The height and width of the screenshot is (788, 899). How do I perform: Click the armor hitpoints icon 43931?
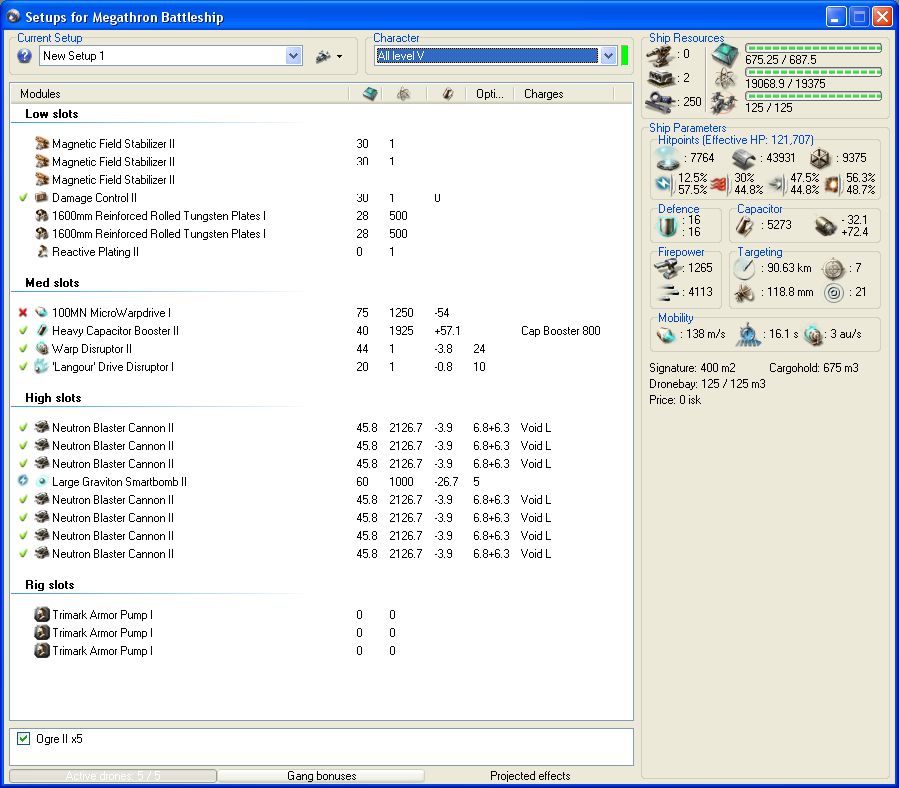[x=744, y=158]
